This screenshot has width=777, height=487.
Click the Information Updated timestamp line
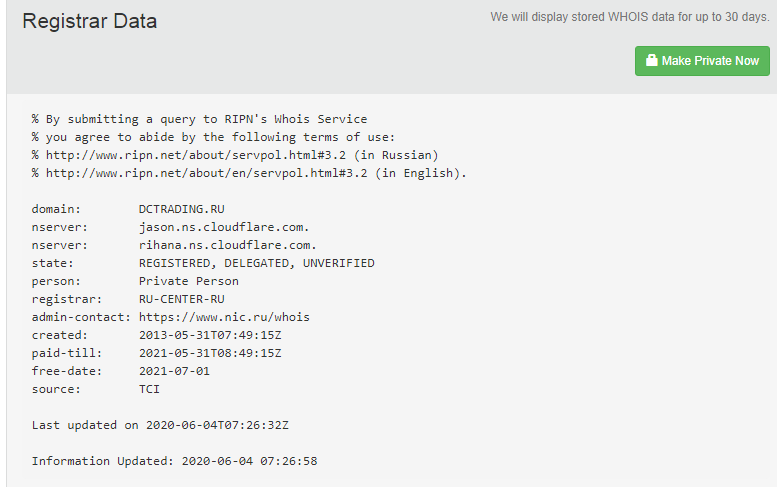[x=174, y=461]
